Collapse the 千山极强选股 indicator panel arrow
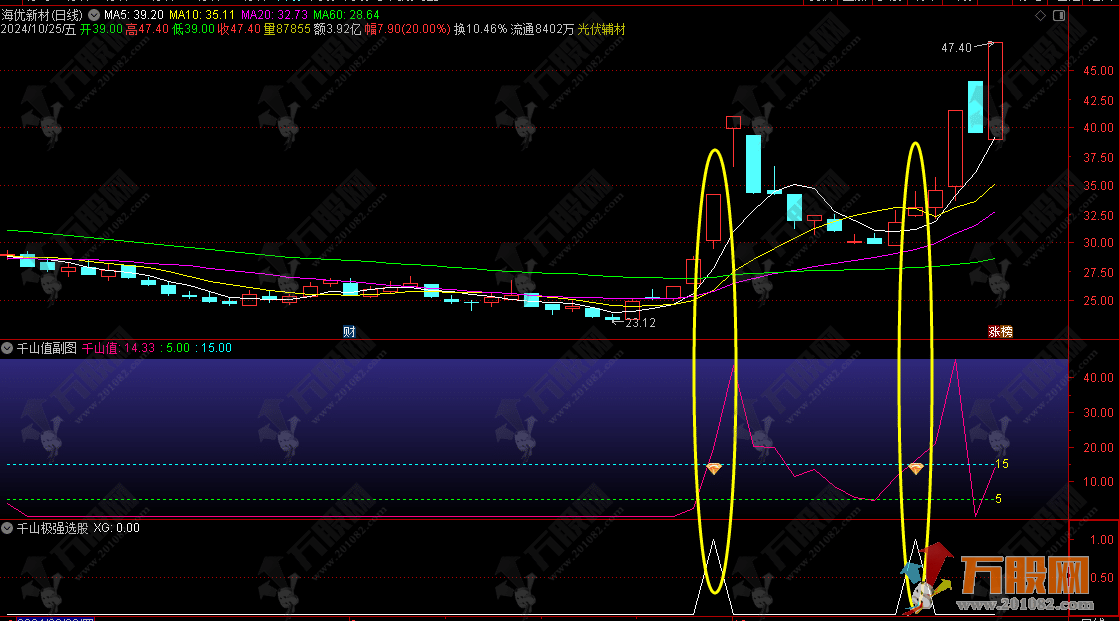 click(7, 528)
